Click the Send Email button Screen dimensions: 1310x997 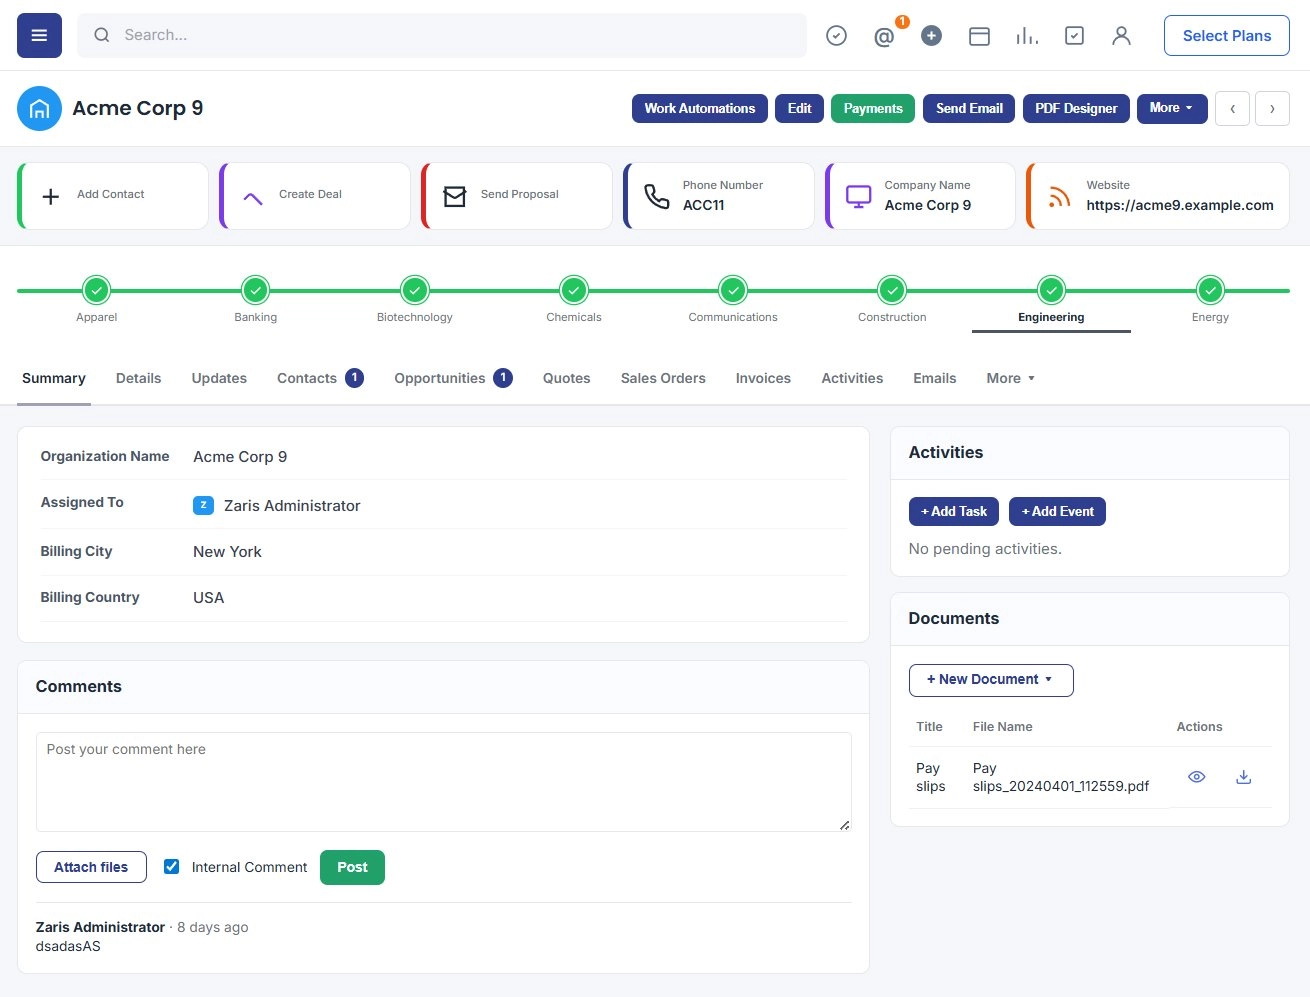point(969,108)
